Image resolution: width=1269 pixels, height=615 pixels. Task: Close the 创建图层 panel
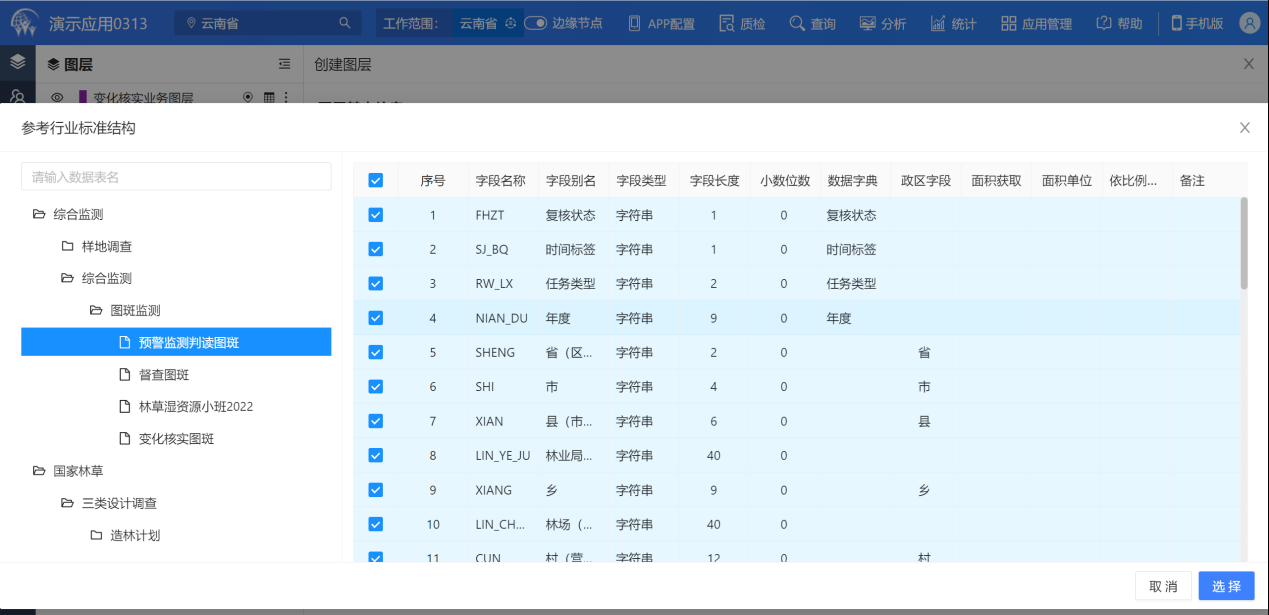pos(1248,64)
